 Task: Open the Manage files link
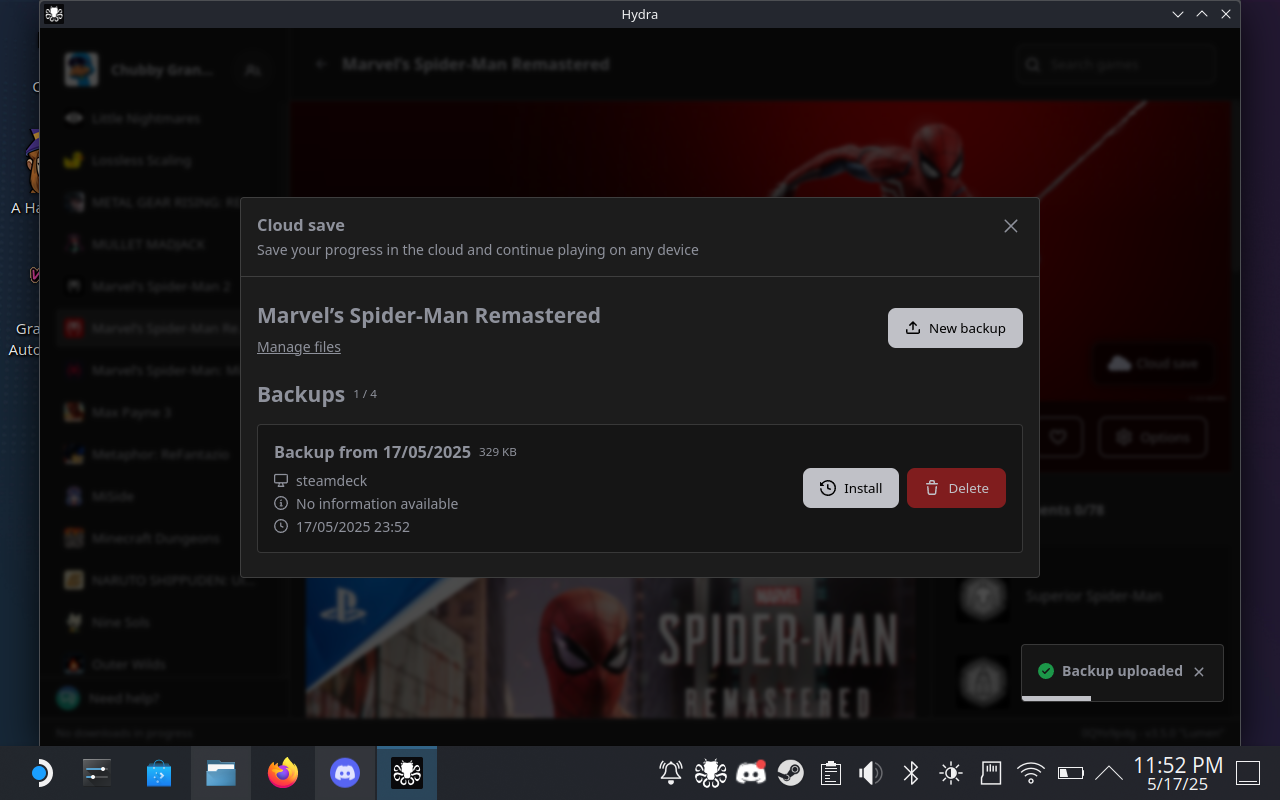click(x=299, y=347)
